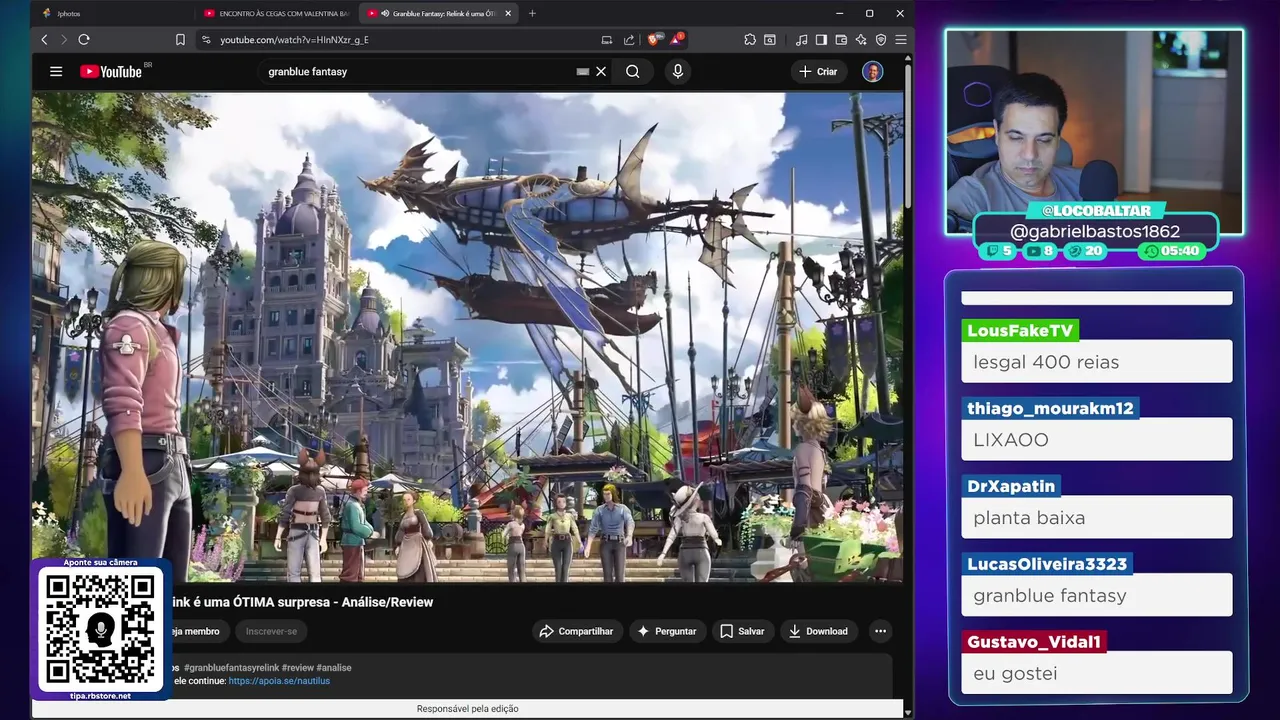
Task: Open on-screen keyboard icon in search box
Action: pos(583,71)
